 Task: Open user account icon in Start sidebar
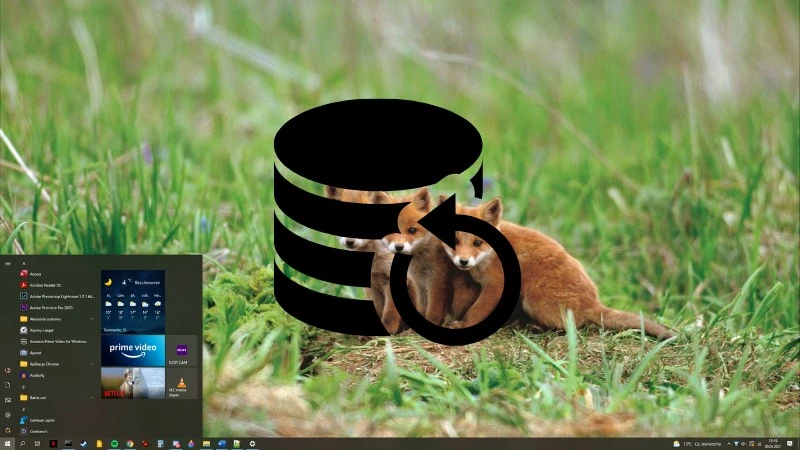[8, 370]
